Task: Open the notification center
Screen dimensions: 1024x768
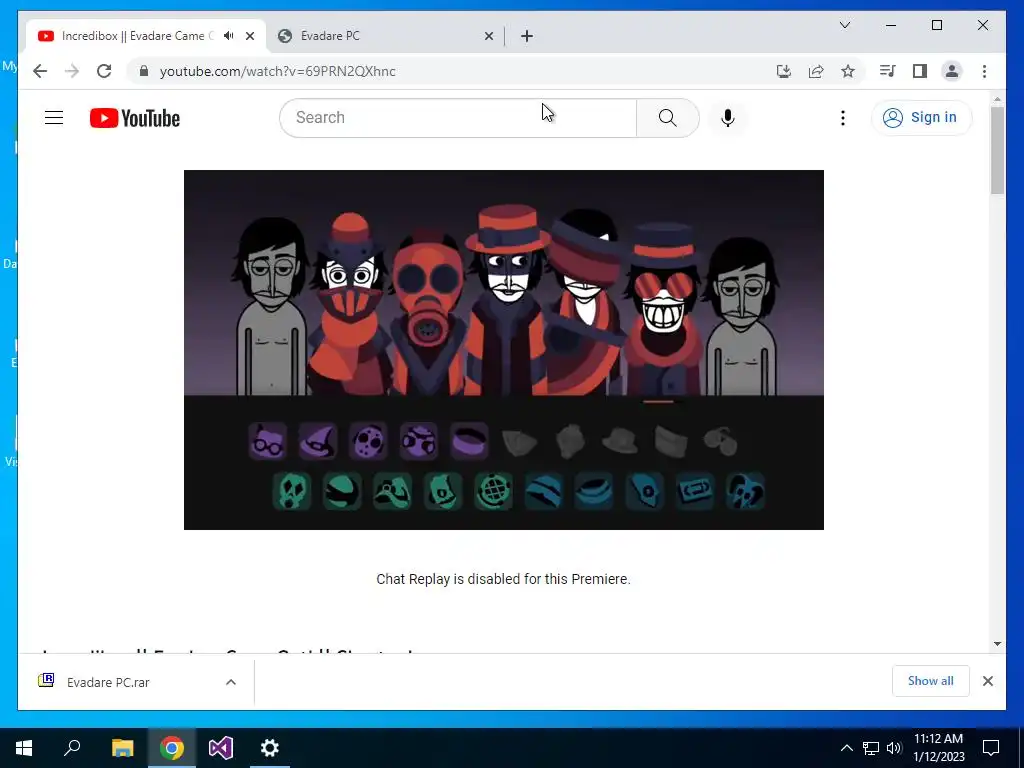Action: 991,748
